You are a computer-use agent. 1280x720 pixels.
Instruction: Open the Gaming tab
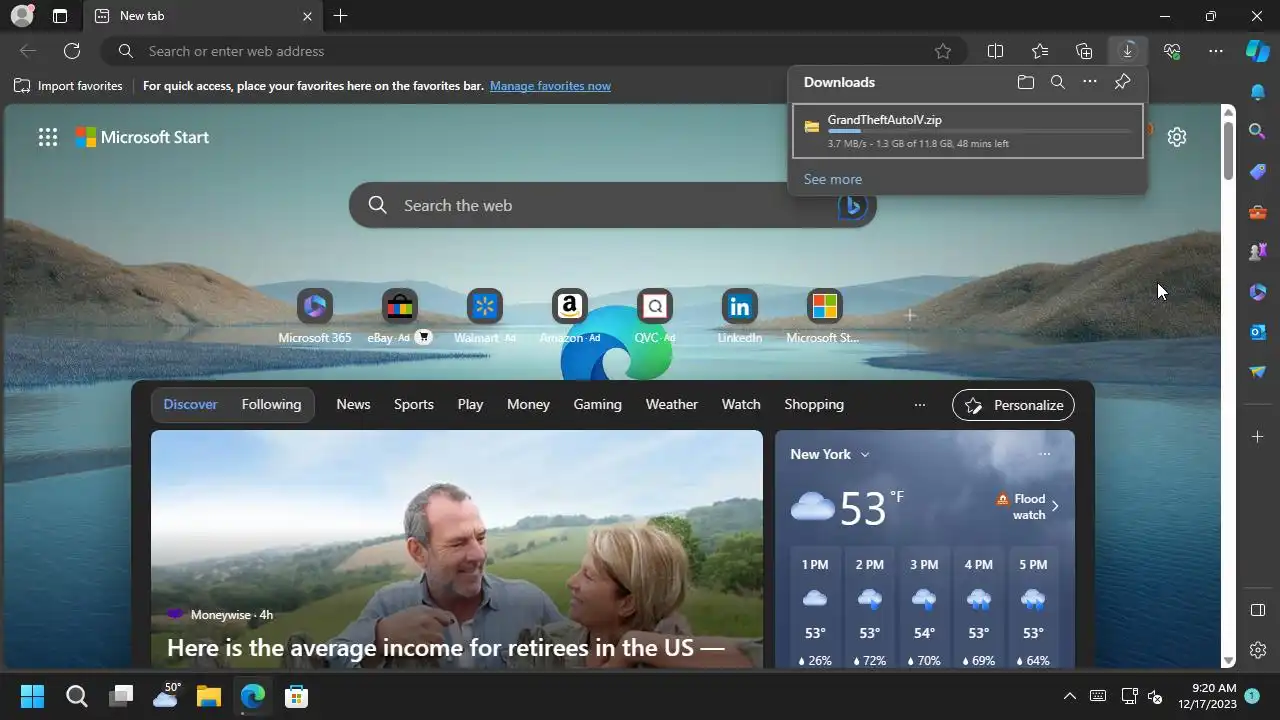coord(598,404)
